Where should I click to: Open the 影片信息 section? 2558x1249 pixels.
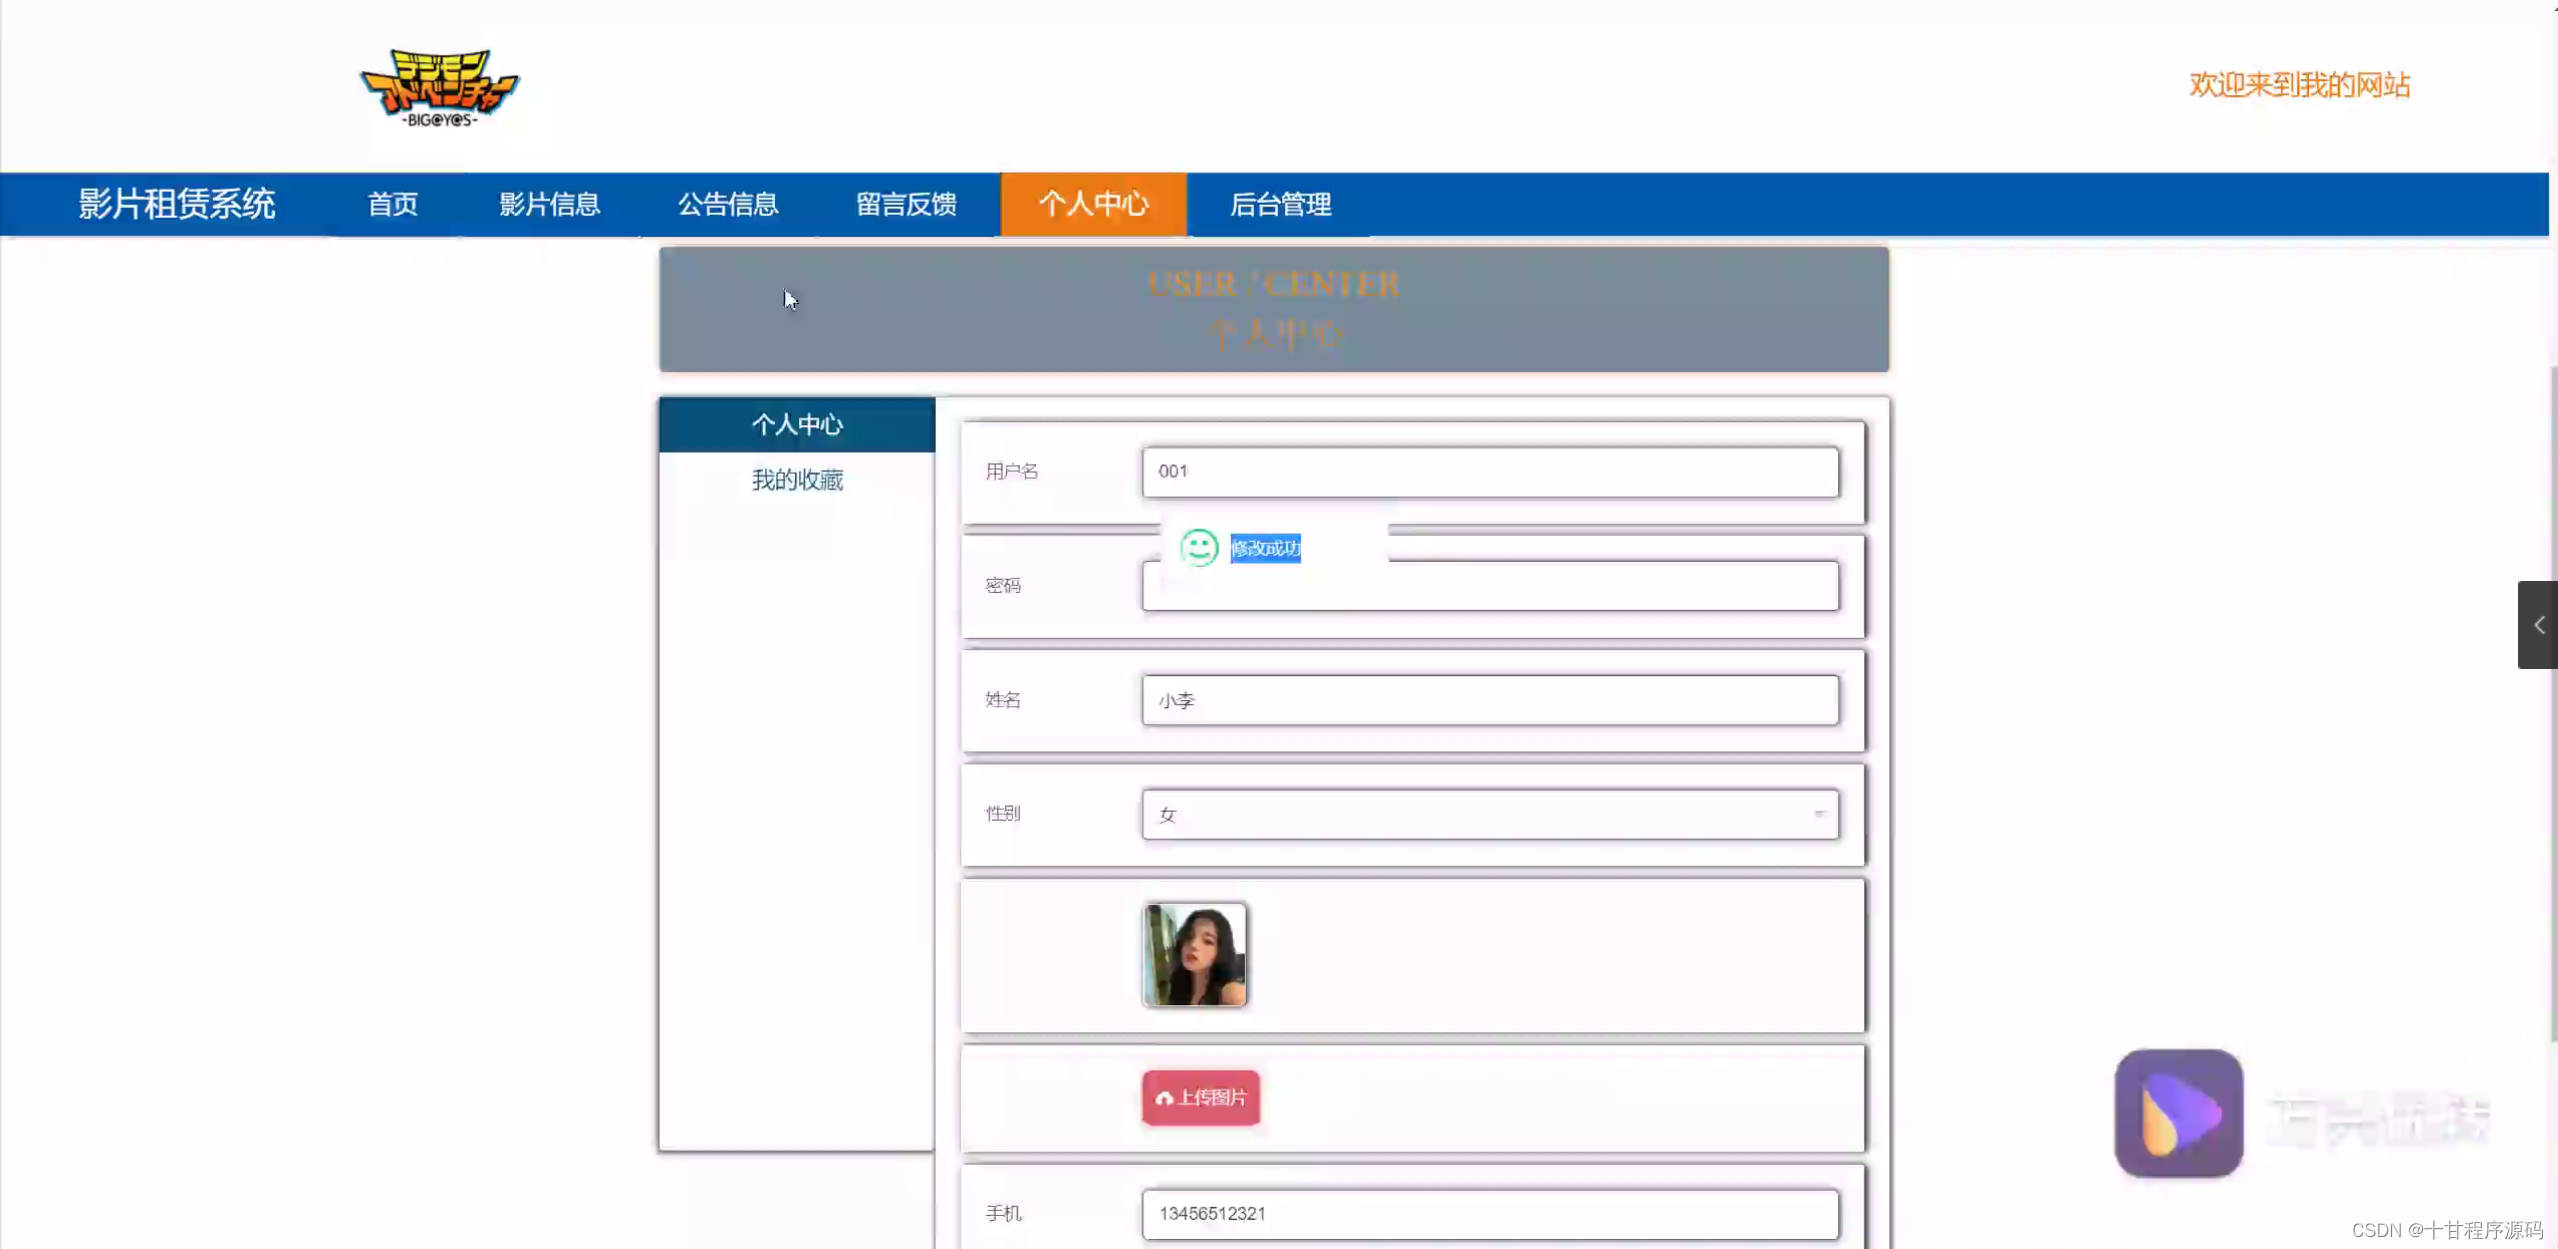click(x=549, y=204)
